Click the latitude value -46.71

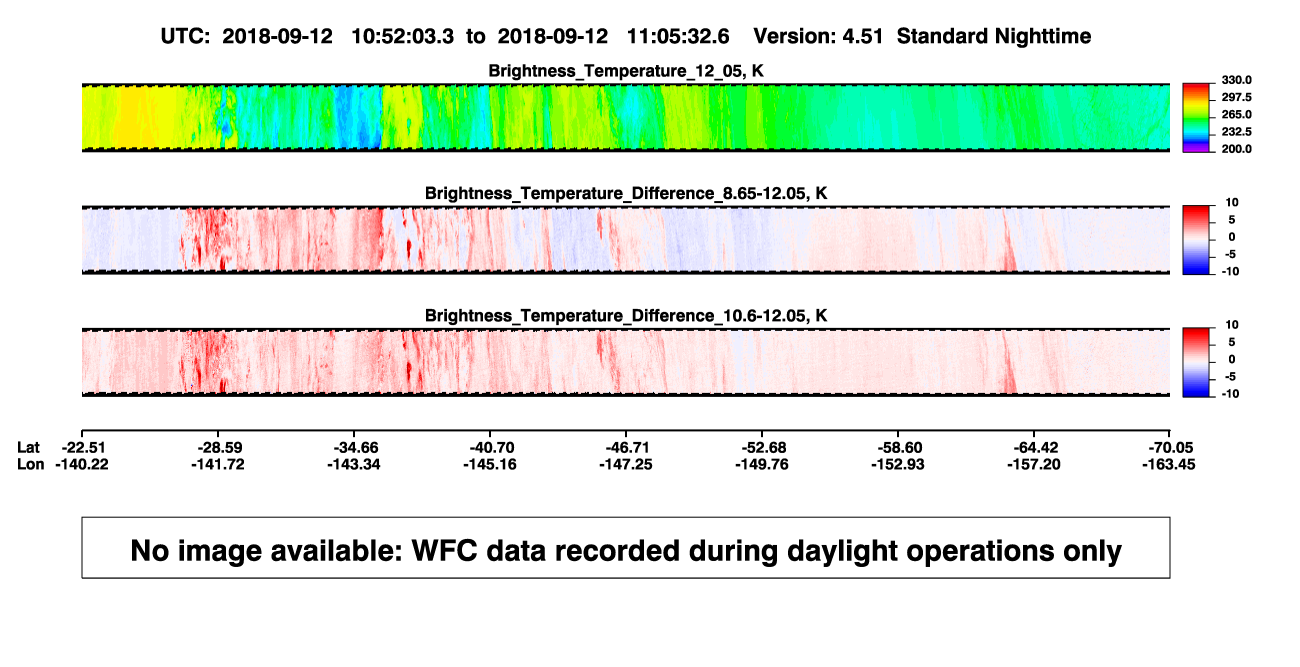(x=627, y=446)
